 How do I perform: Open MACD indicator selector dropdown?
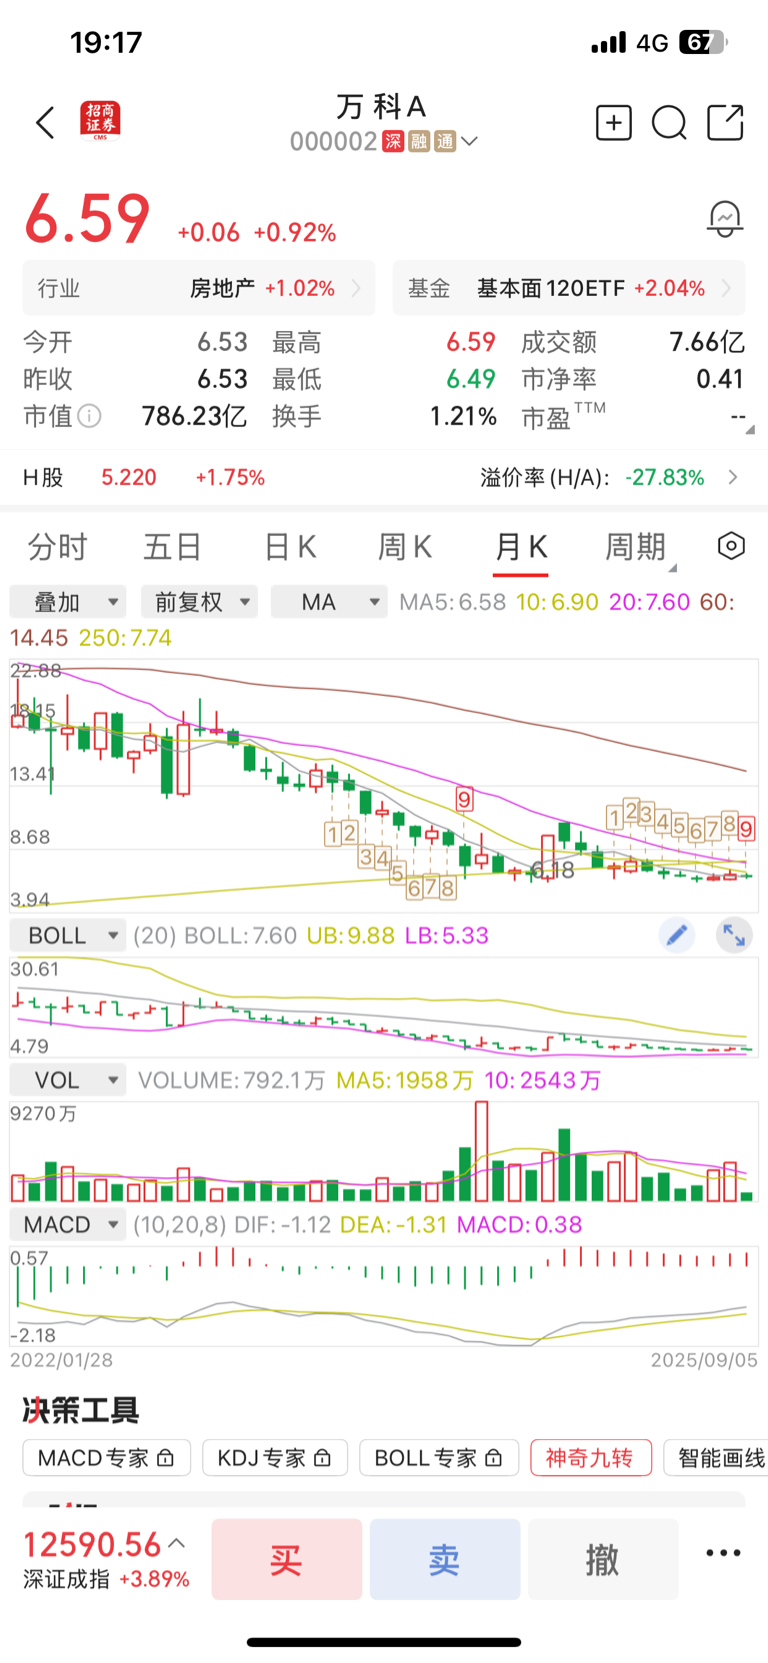pos(68,1224)
